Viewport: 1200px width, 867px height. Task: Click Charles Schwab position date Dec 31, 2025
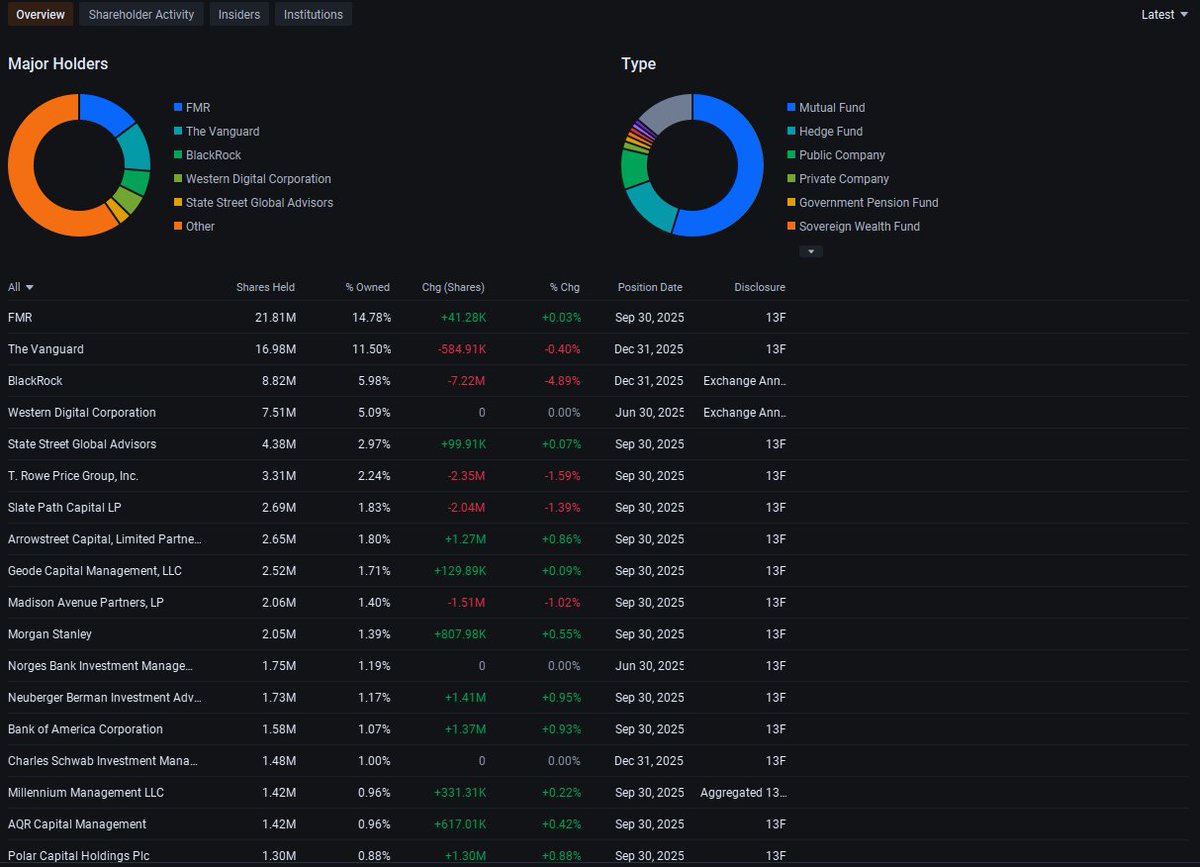click(x=649, y=761)
